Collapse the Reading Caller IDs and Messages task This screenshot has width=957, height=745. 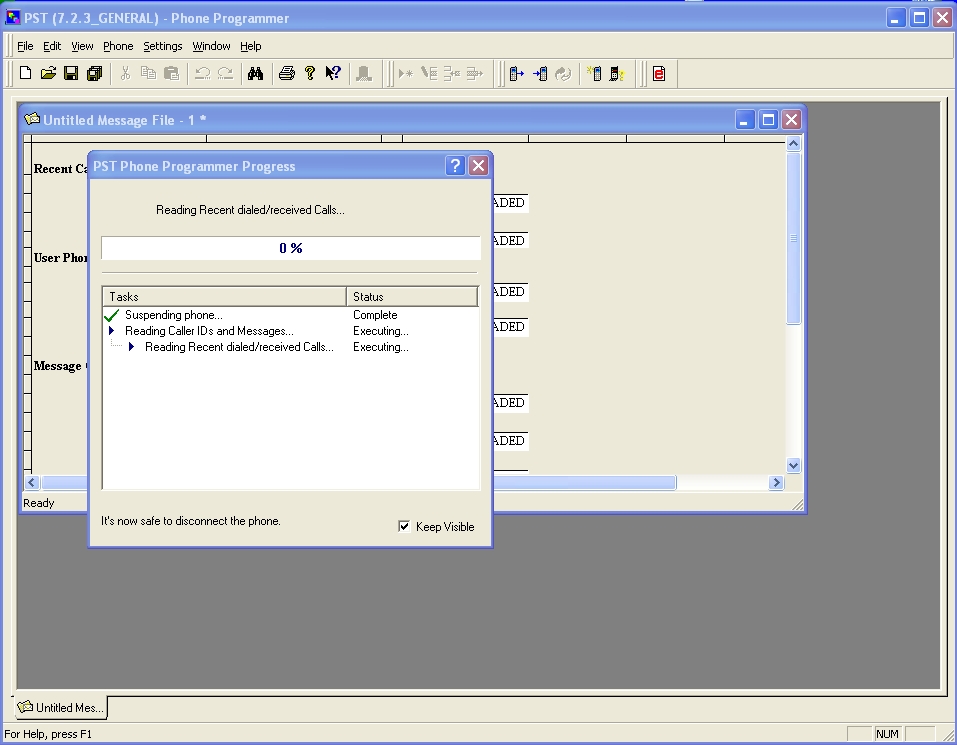pyautogui.click(x=112, y=331)
